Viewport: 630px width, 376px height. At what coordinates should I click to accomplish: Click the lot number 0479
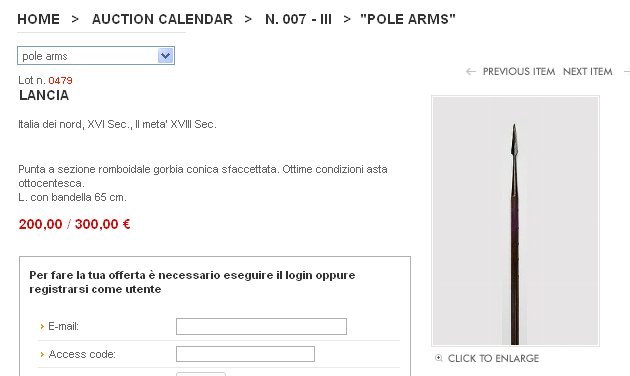coord(60,80)
